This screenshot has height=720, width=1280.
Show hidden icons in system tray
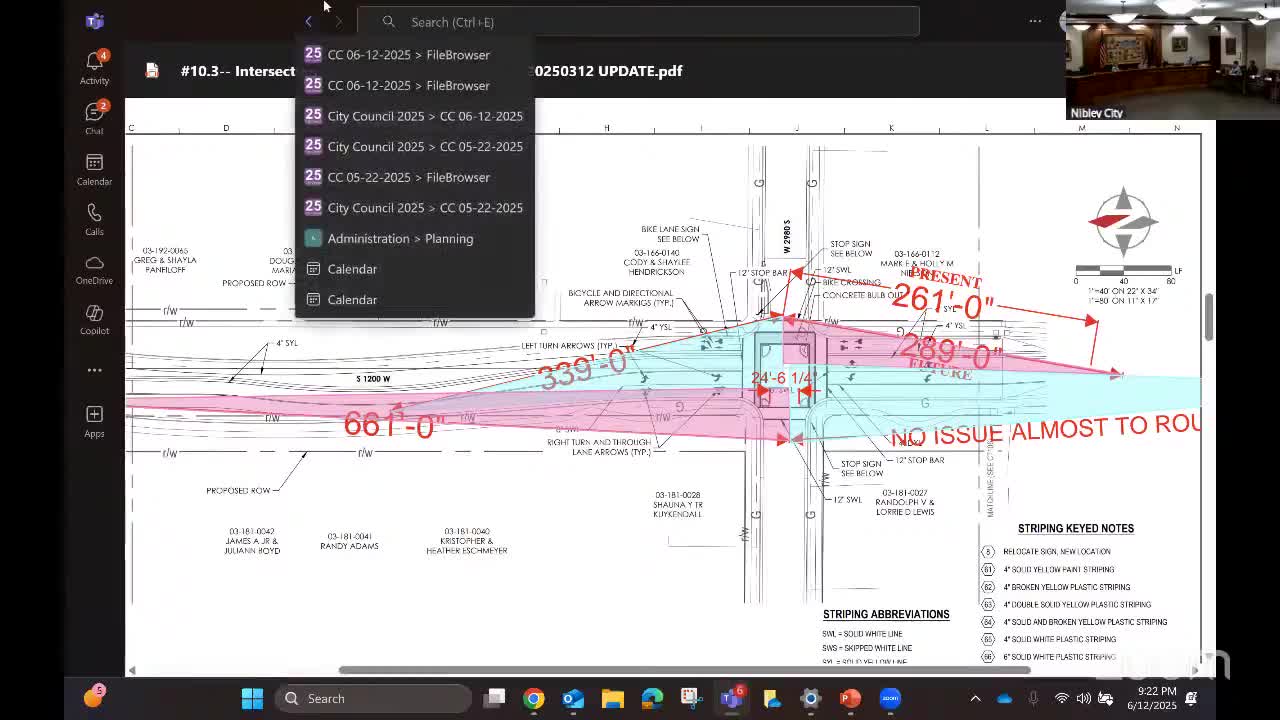pyautogui.click(x=975, y=699)
